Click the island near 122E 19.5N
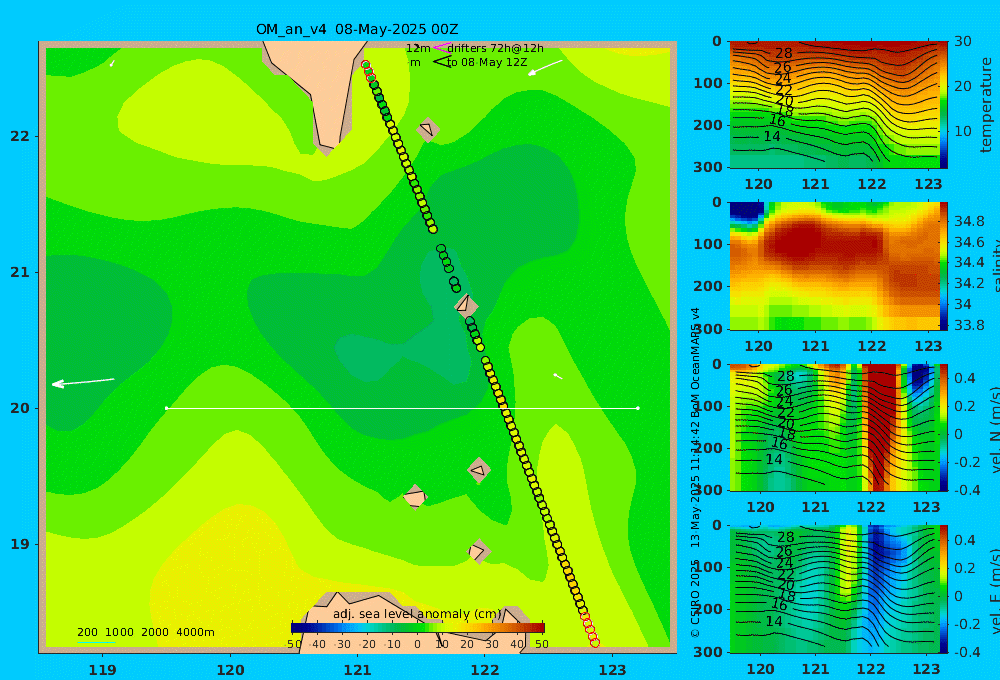 coord(478,471)
